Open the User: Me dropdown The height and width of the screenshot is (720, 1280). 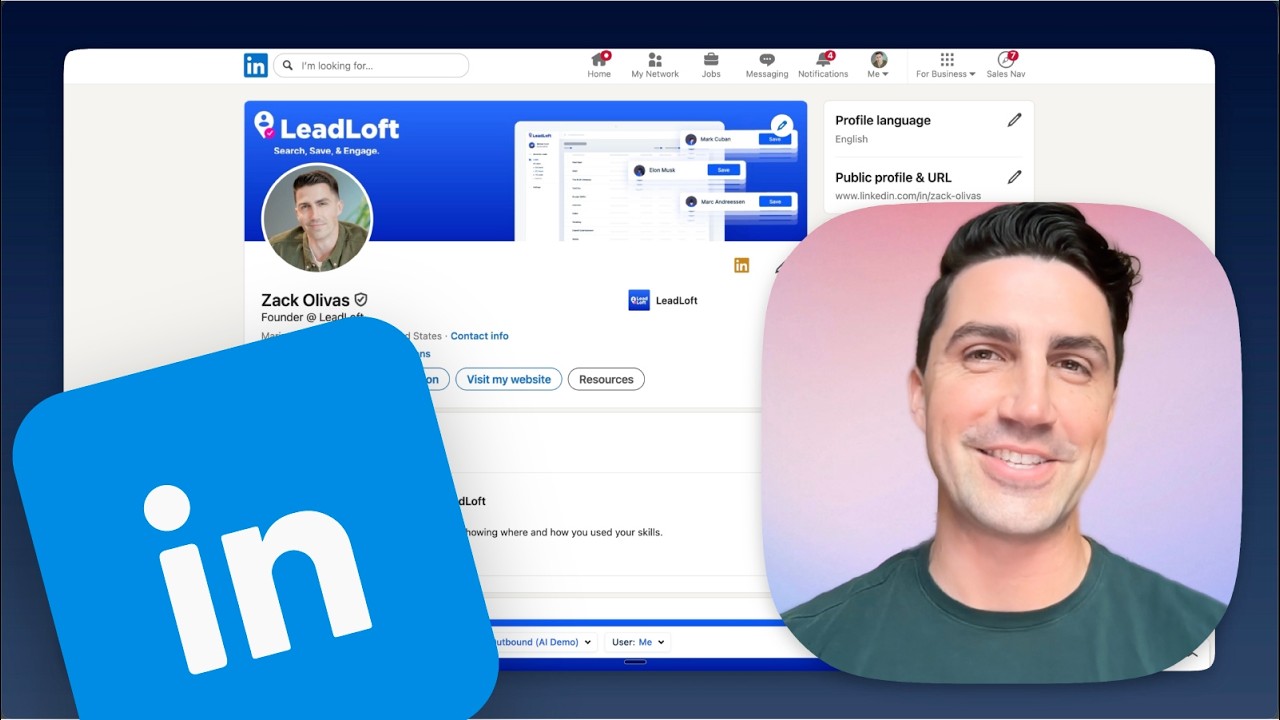(637, 642)
